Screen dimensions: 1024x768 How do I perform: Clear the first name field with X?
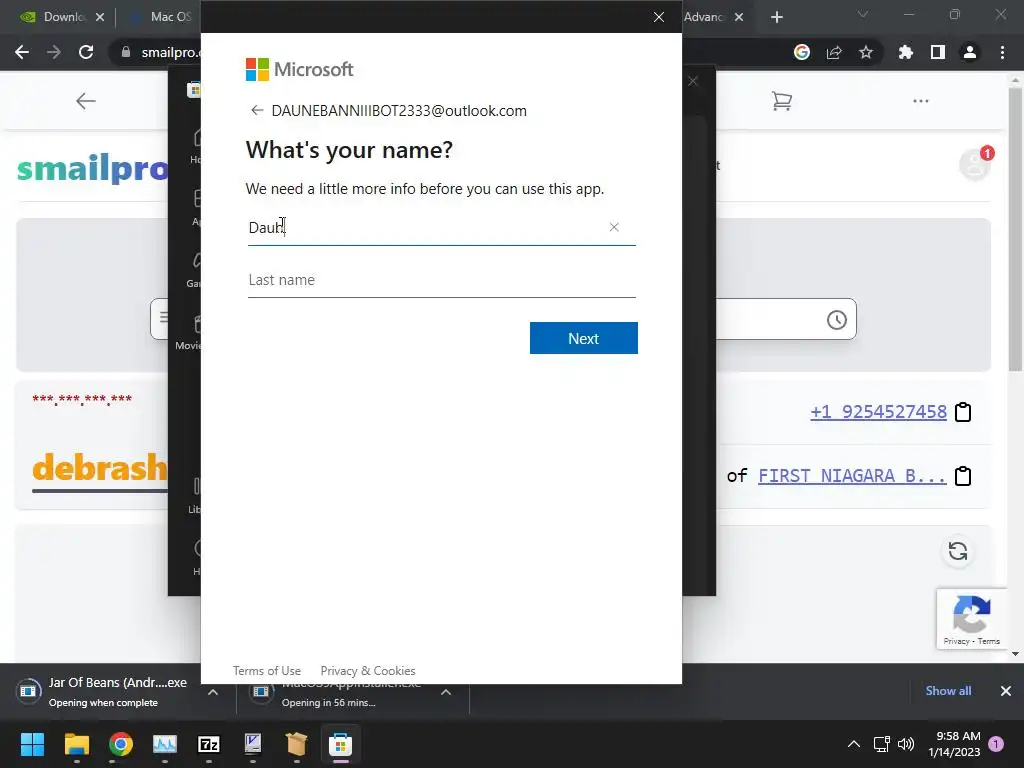[x=614, y=227]
